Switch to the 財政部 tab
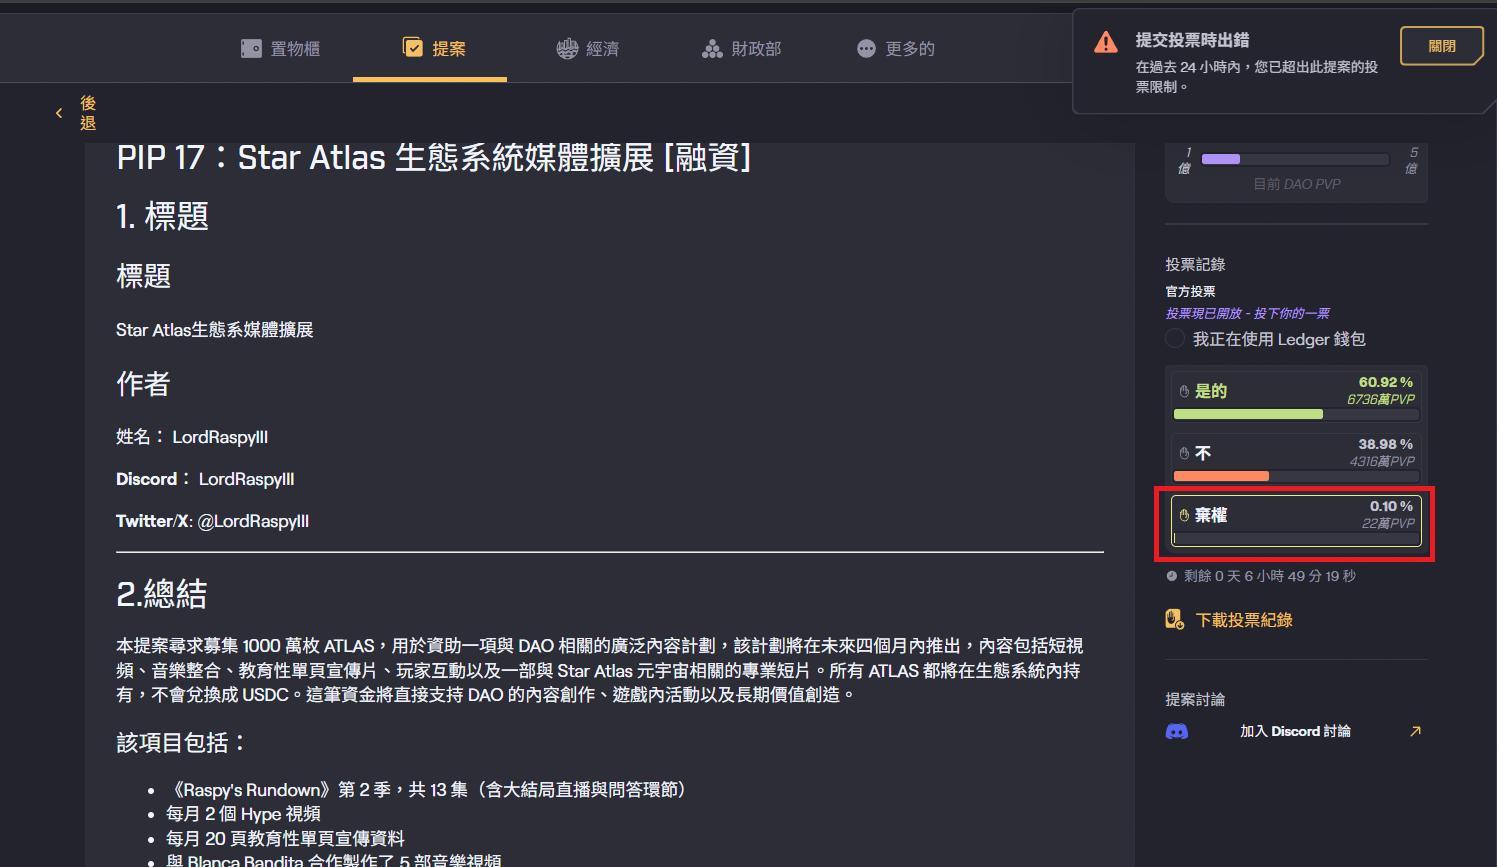 click(741, 48)
